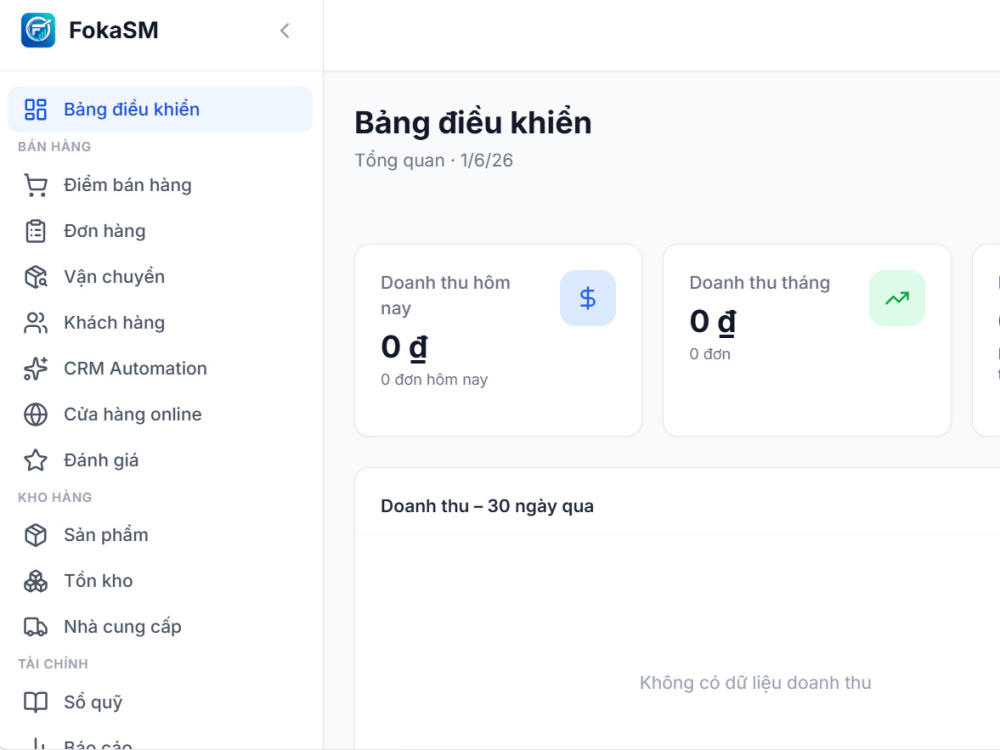
Task: Click the 'Tổng quan · 1/6/26' subtitle
Action: (x=434, y=160)
